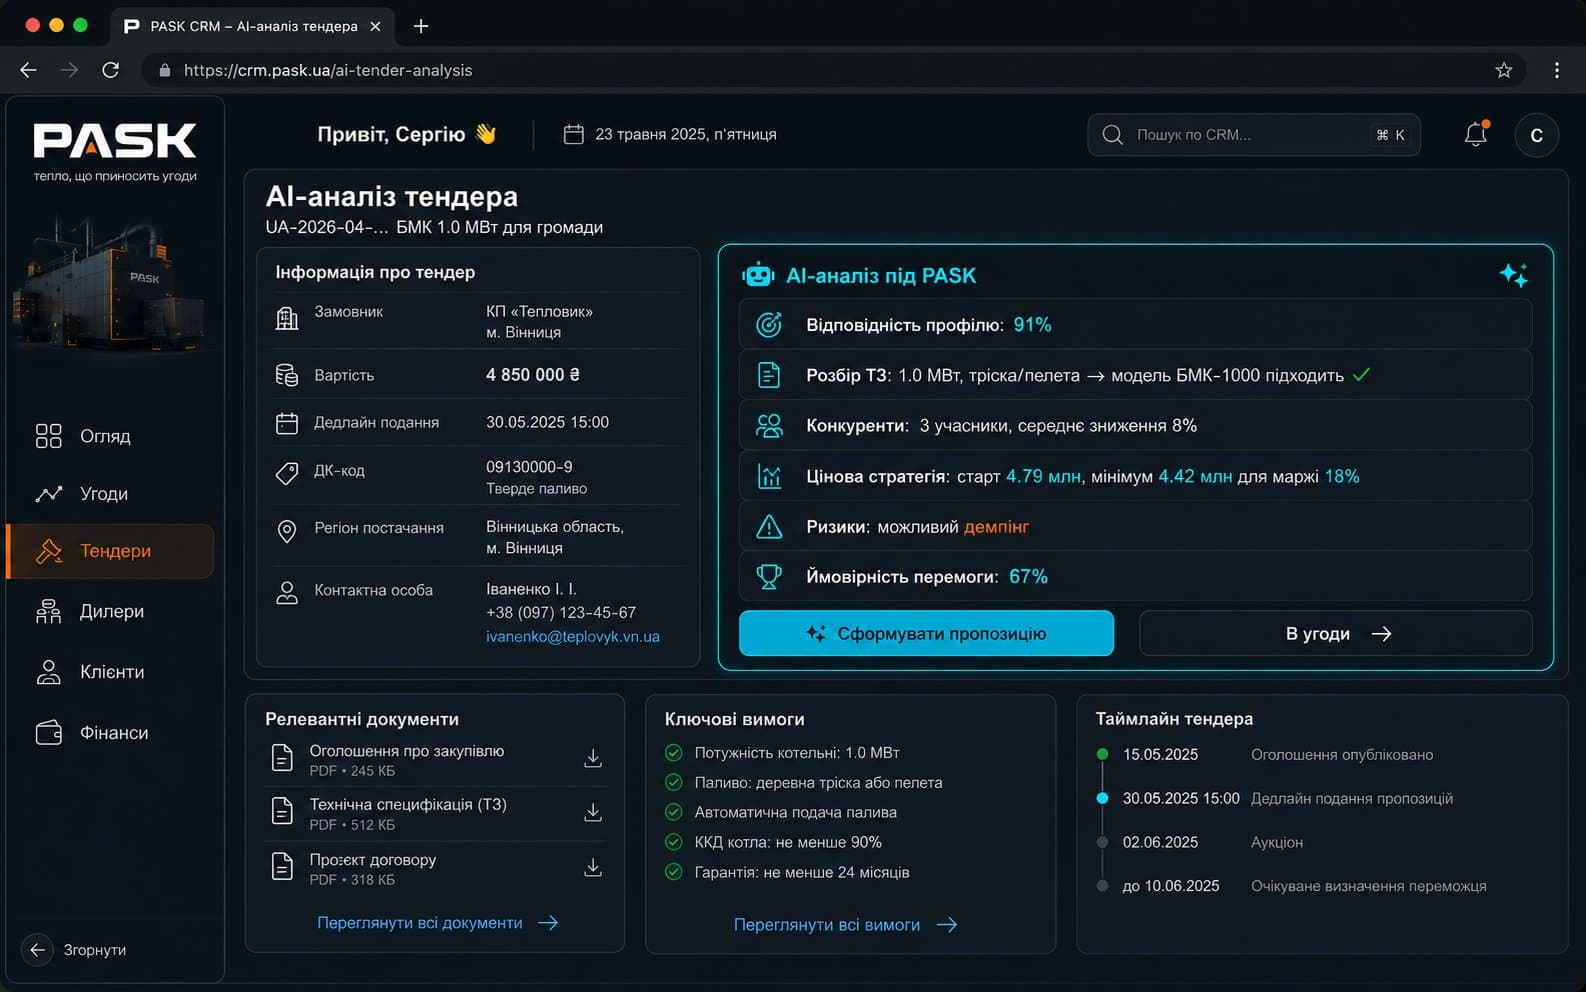Click the green check after БМК-1000 підходить
The image size is (1586, 992).
point(1361,375)
